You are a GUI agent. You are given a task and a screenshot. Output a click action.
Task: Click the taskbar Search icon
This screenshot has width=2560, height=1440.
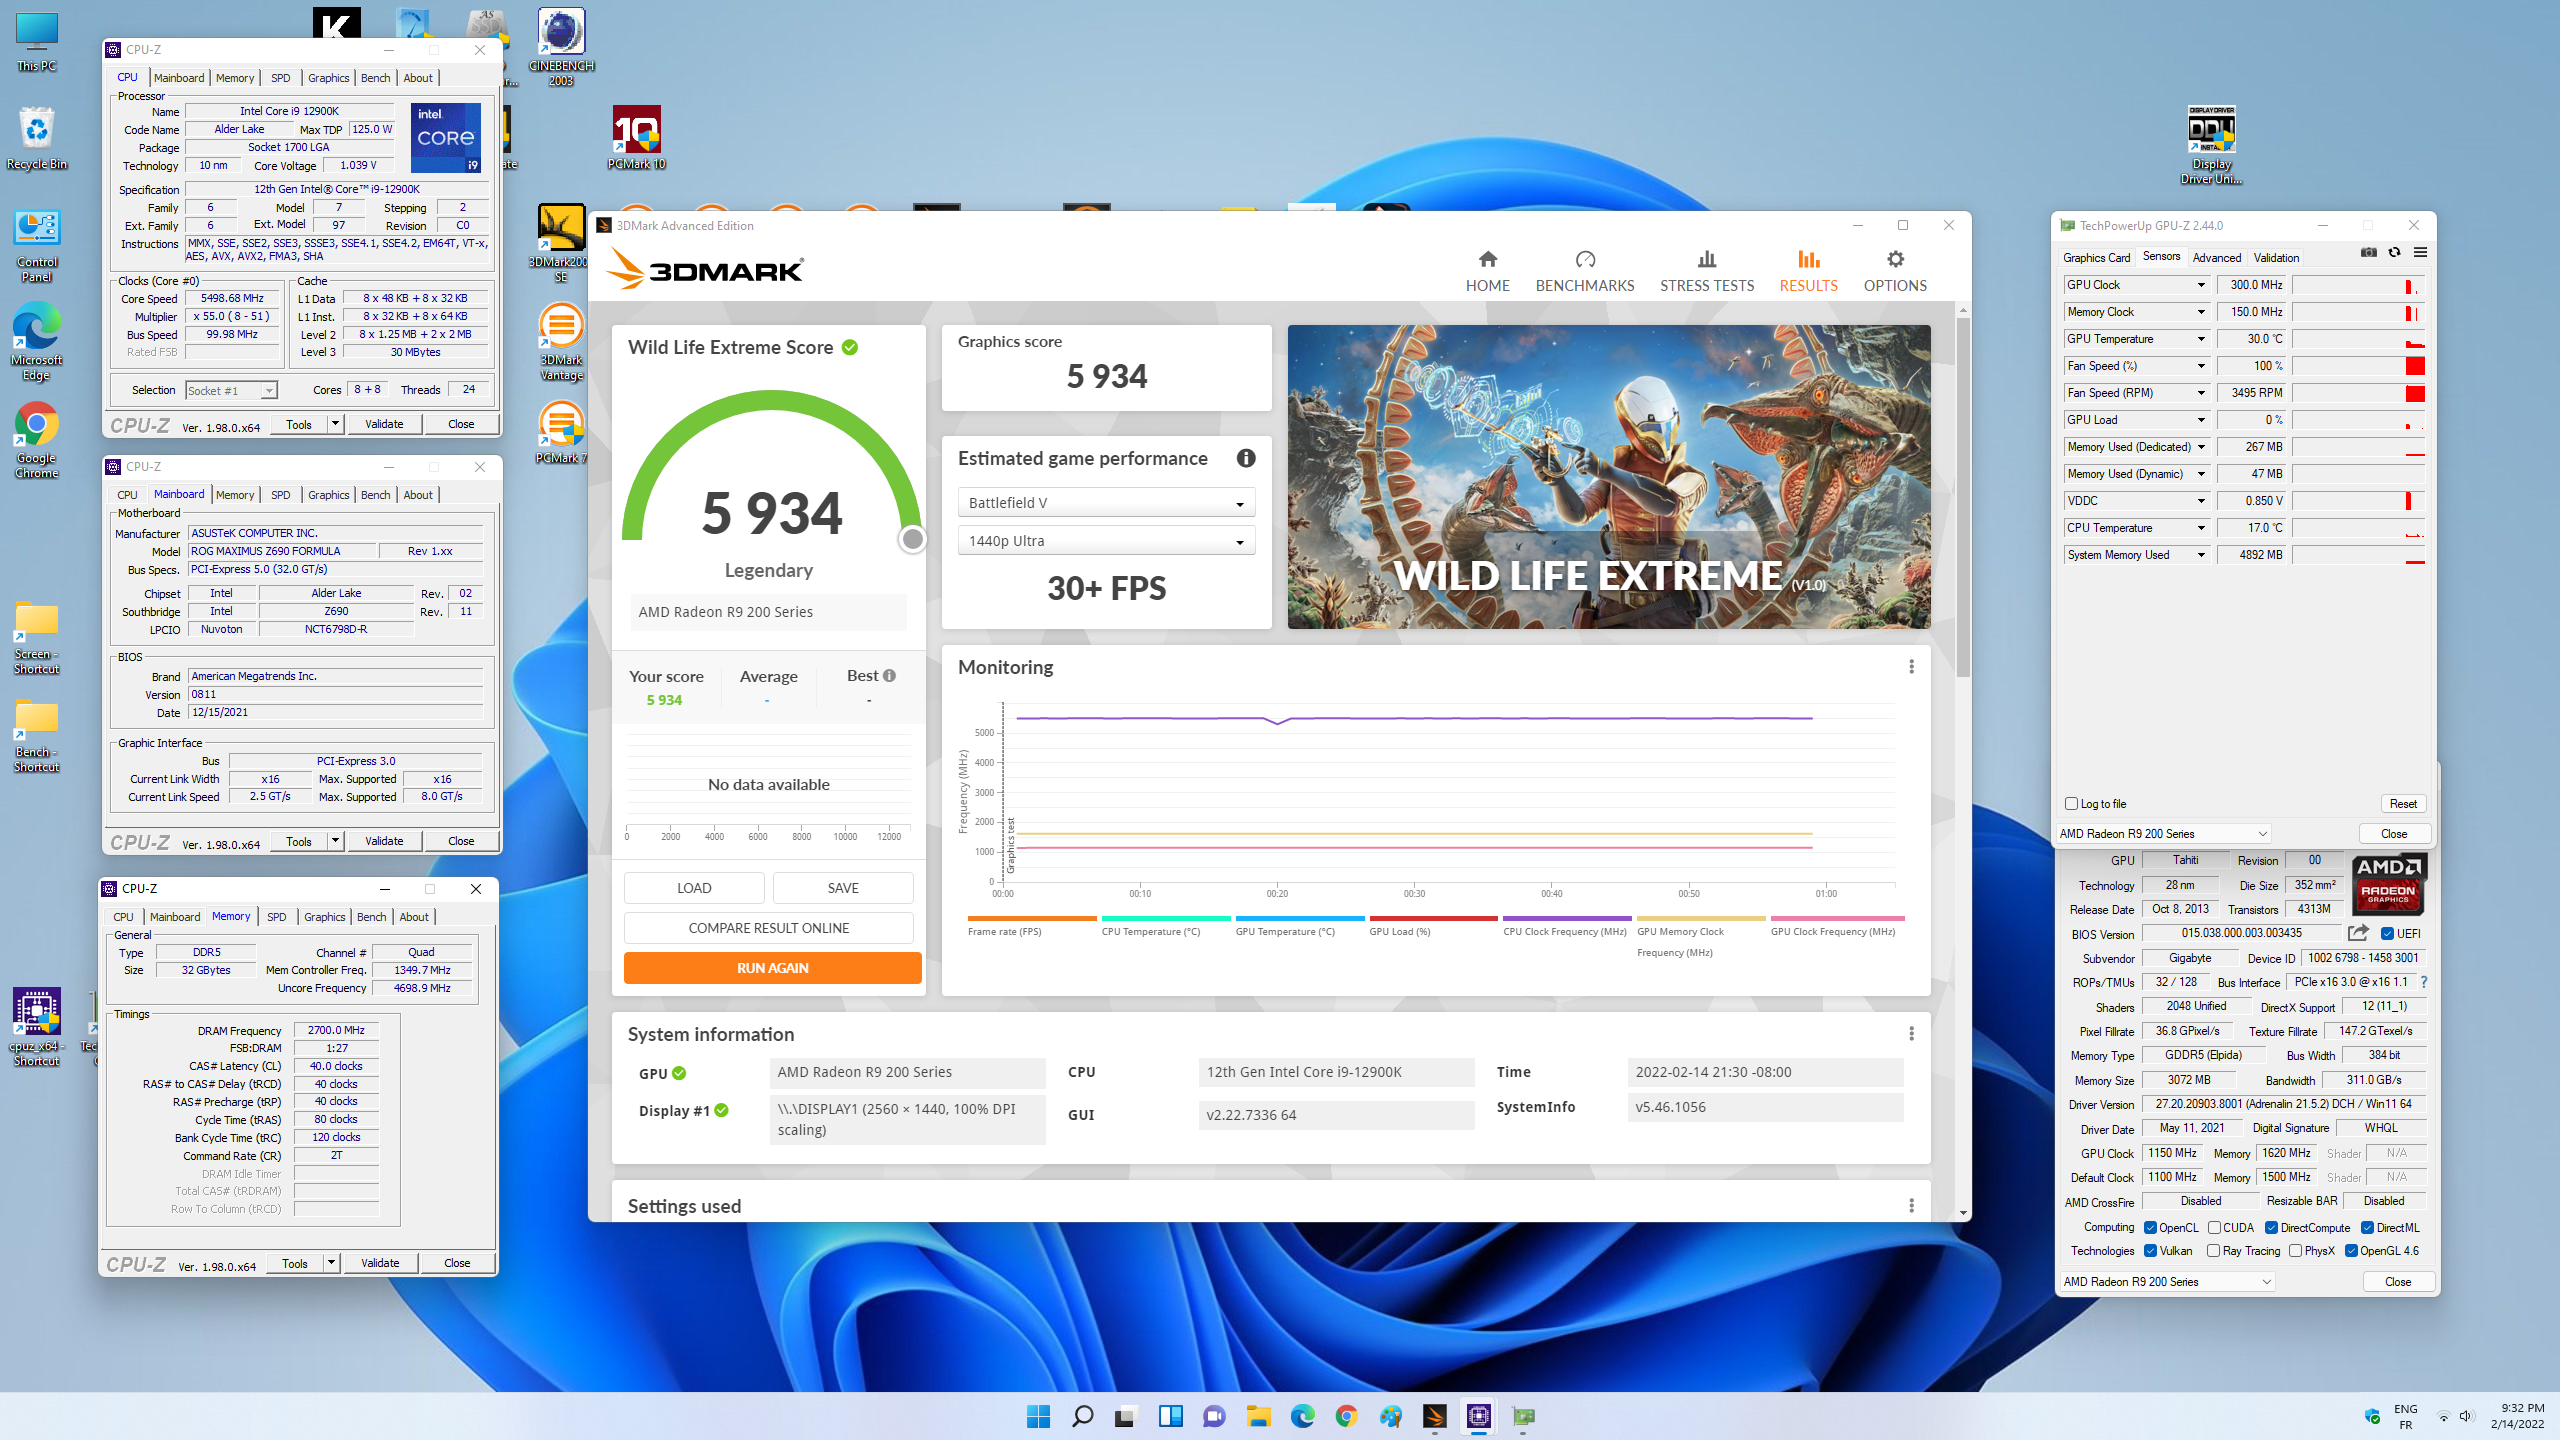[x=1082, y=1416]
